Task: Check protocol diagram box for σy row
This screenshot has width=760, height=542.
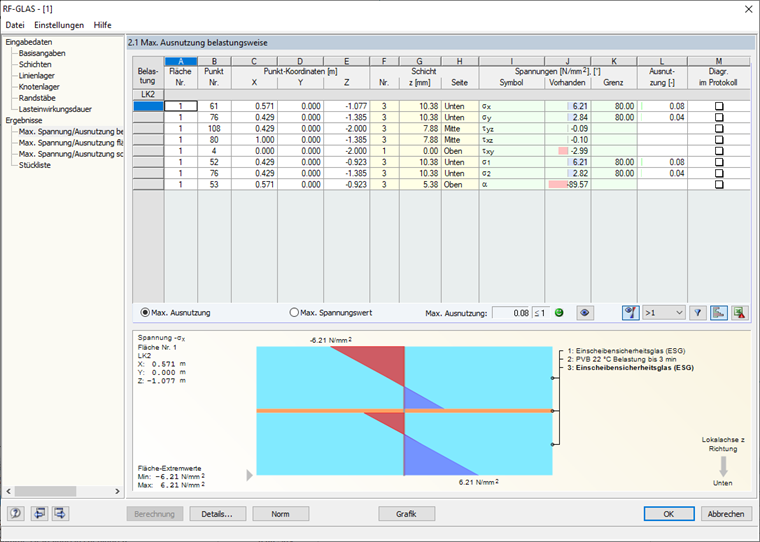Action: 719,117
